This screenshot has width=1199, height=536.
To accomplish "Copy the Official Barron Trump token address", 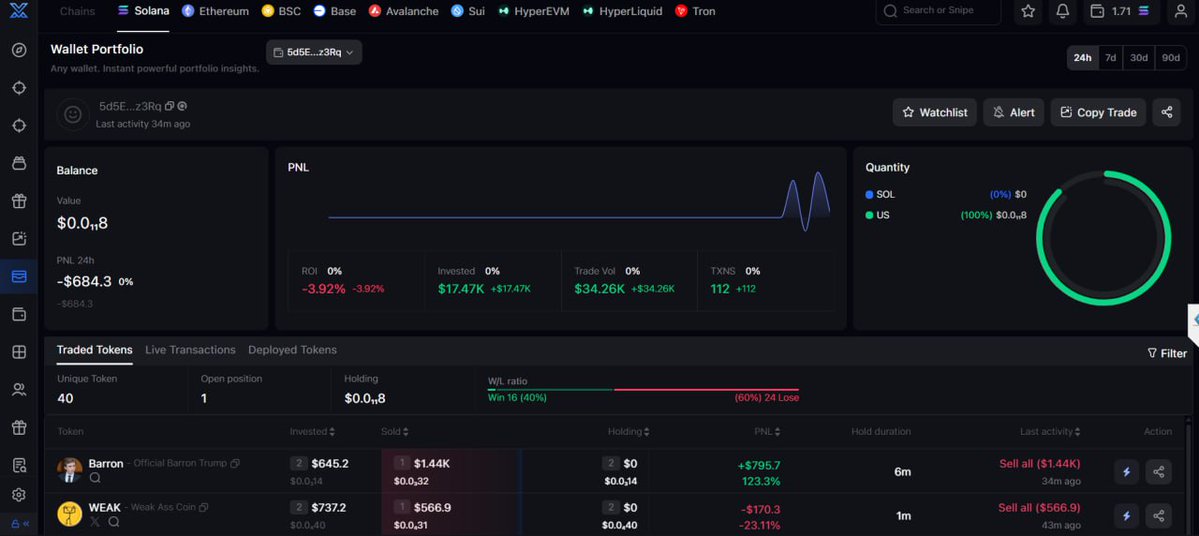I will [x=236, y=463].
